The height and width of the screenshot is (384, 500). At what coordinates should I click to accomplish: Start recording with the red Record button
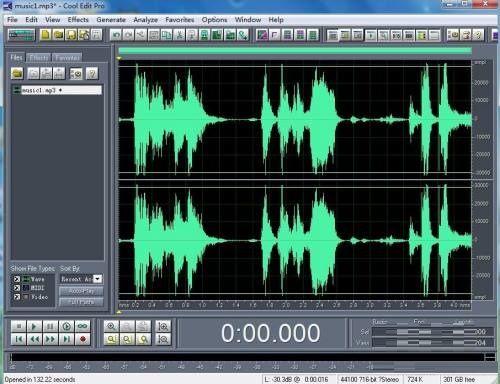point(83,339)
